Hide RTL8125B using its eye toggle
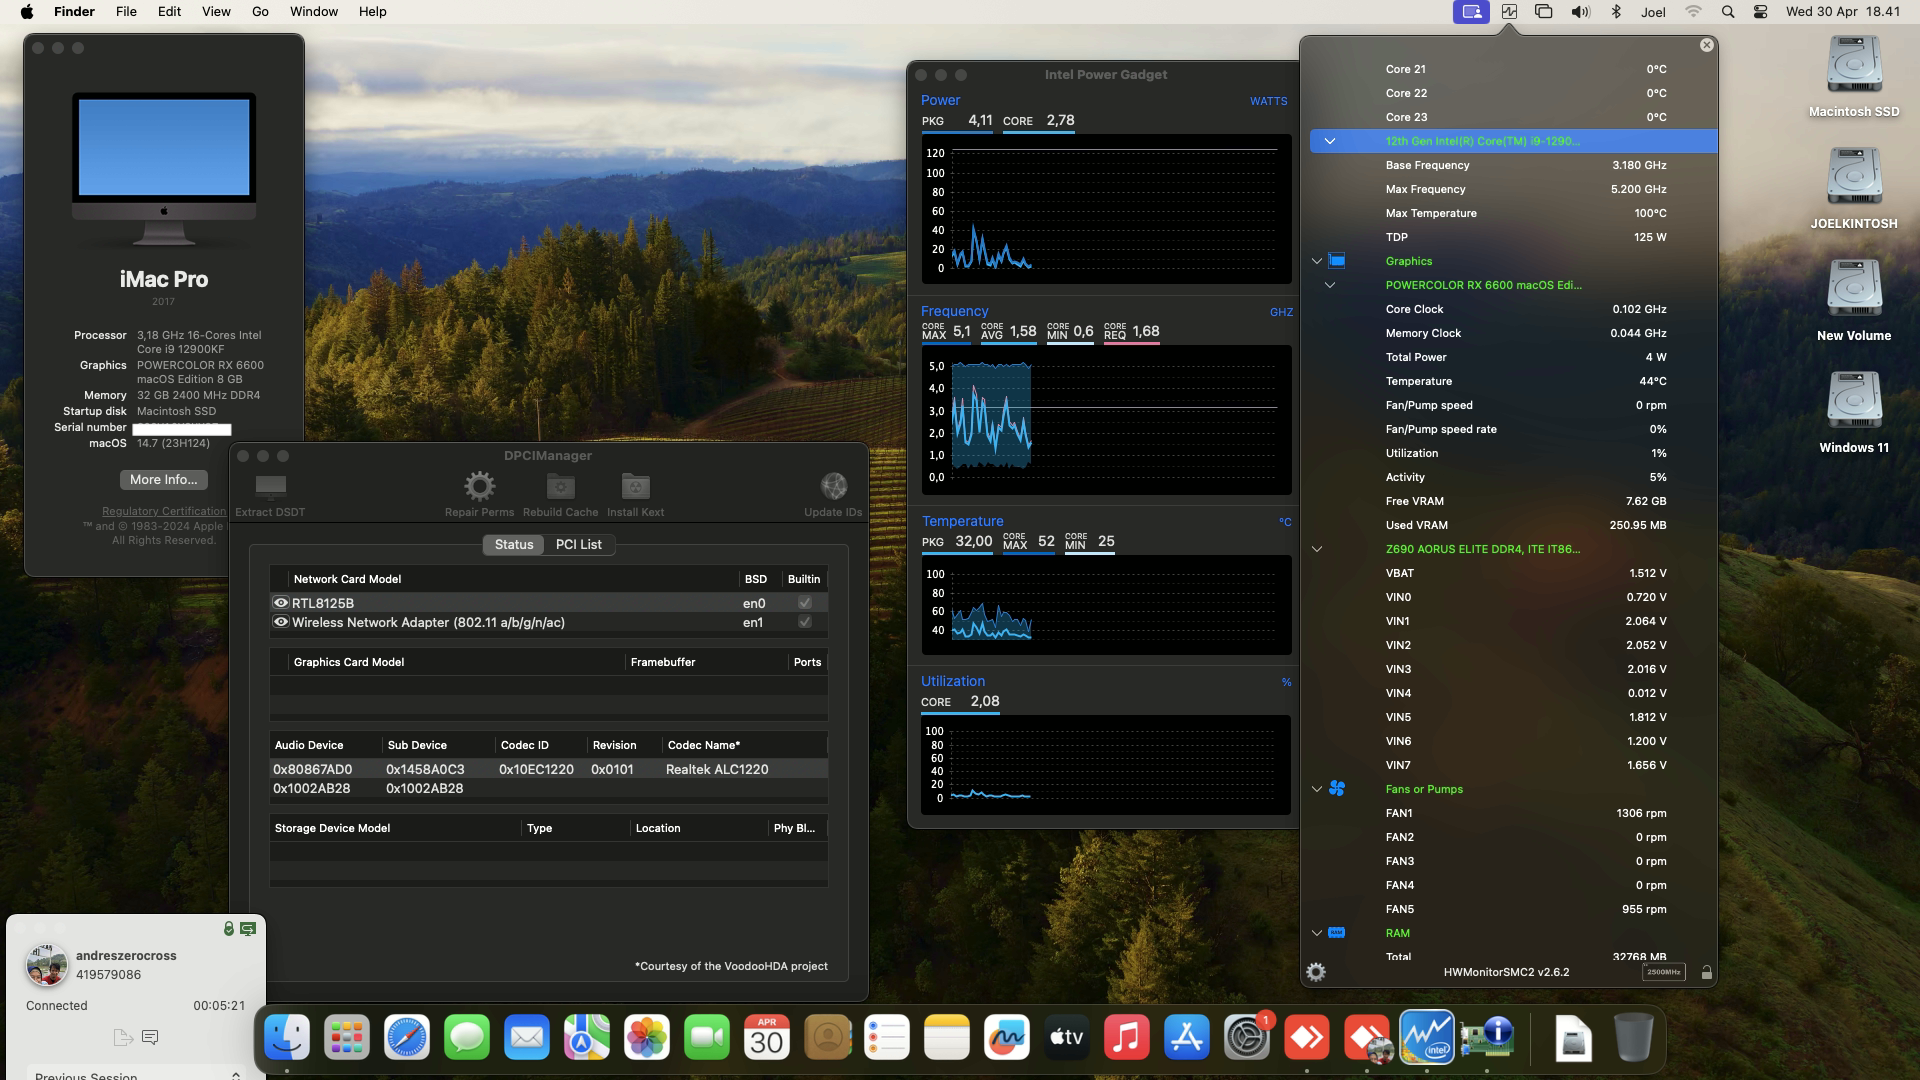 (x=281, y=602)
